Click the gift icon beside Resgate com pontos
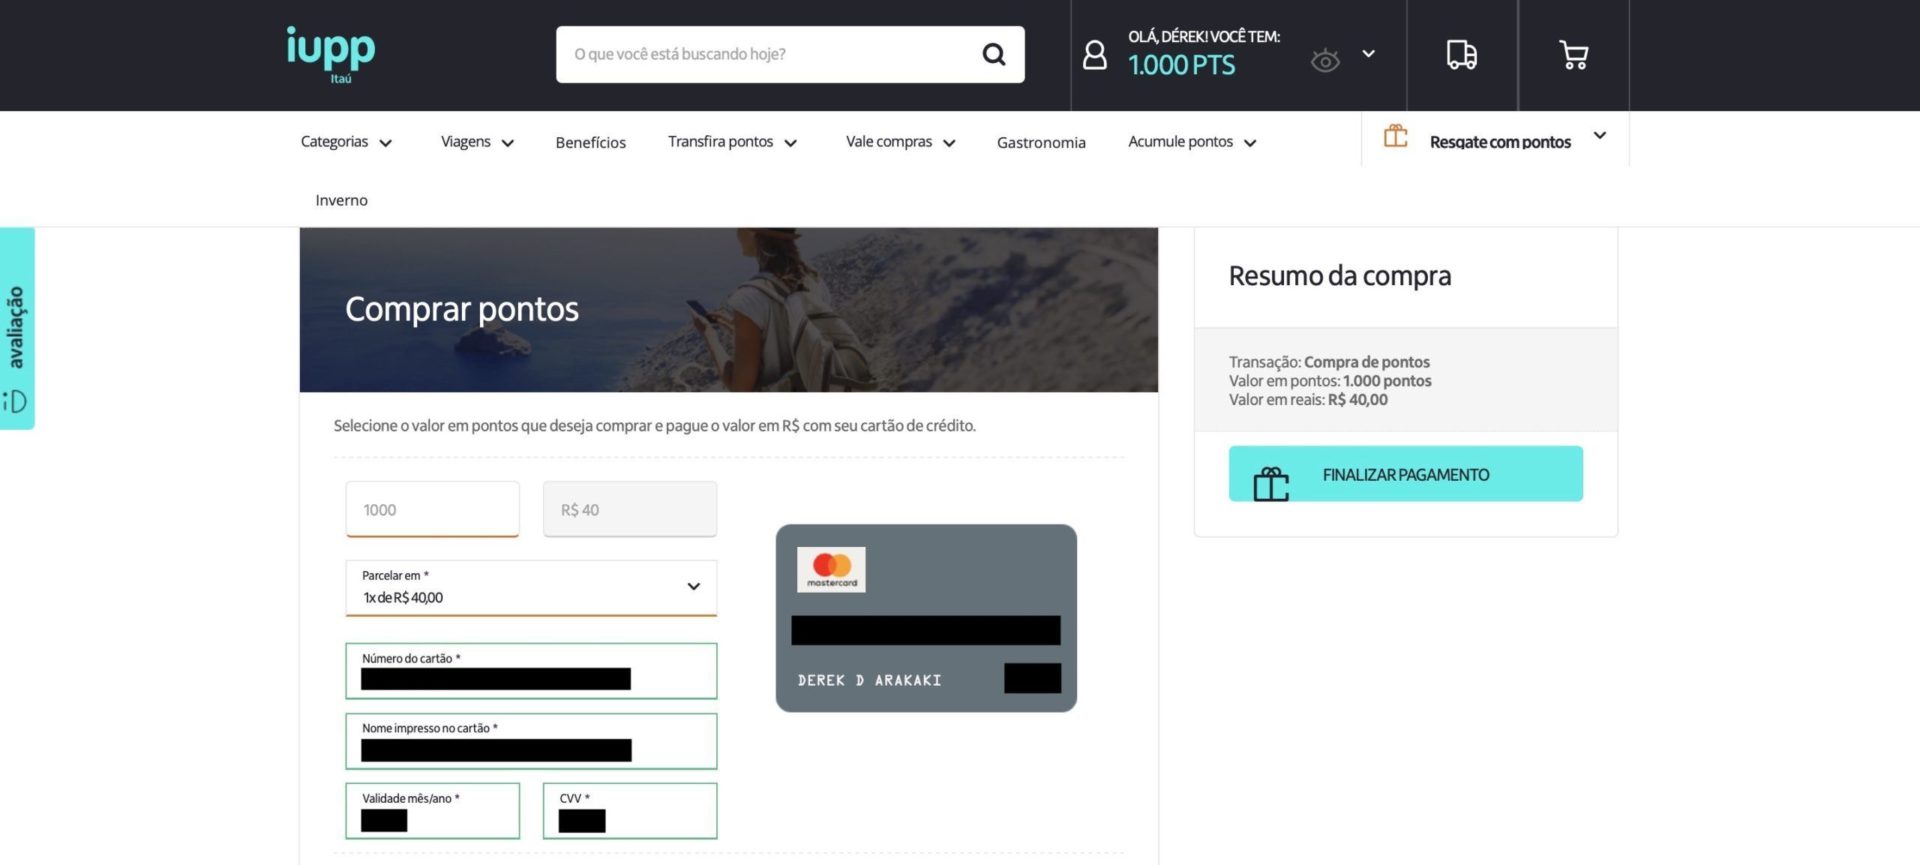The image size is (1920, 865). click(x=1396, y=136)
